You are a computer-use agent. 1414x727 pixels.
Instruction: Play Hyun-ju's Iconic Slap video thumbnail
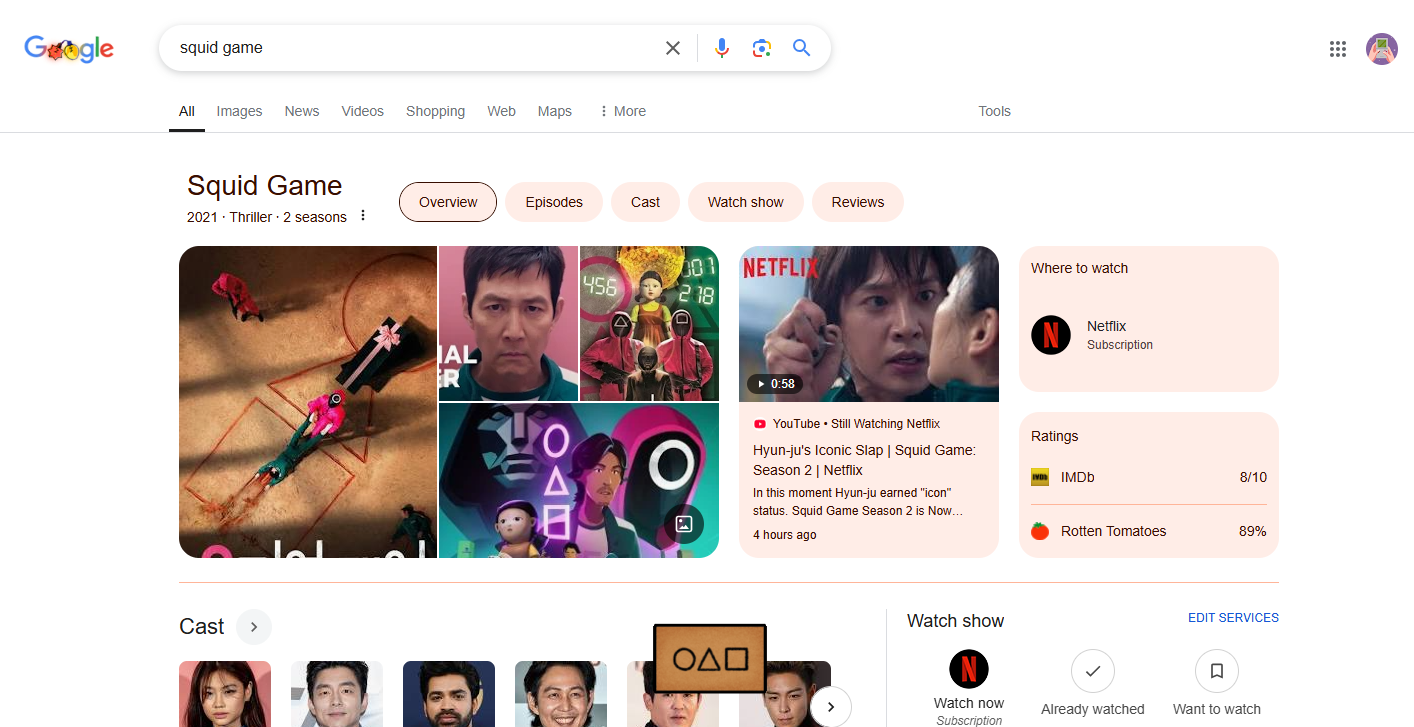point(868,324)
